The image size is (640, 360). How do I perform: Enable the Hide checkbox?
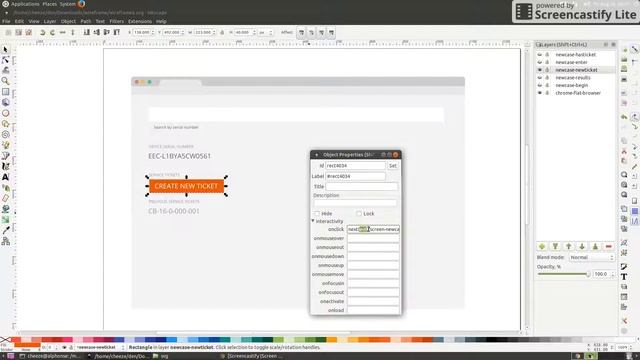click(317, 213)
